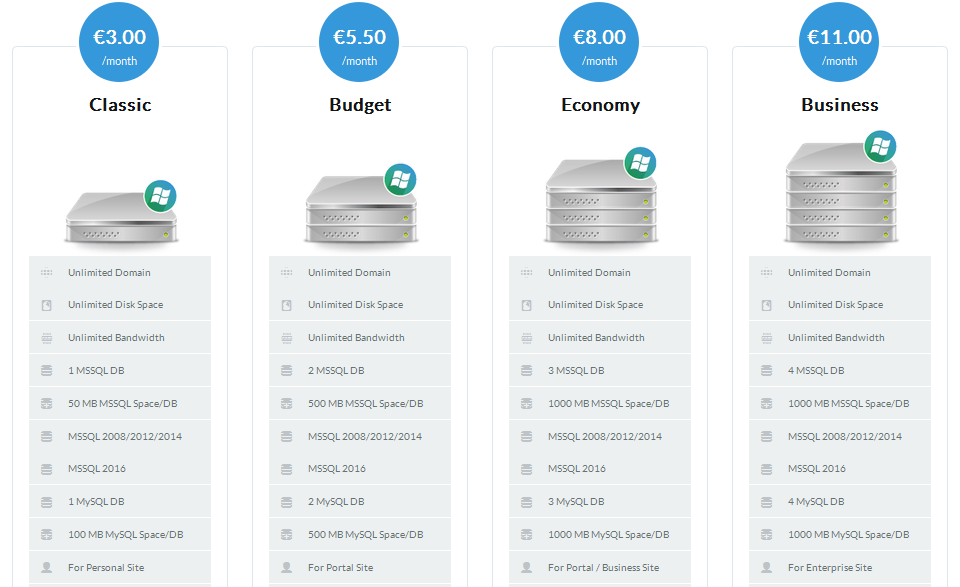The image size is (960, 587).
Task: Click Economy plan's 1000 MB MySQL Space/DB text
Action: click(x=609, y=534)
